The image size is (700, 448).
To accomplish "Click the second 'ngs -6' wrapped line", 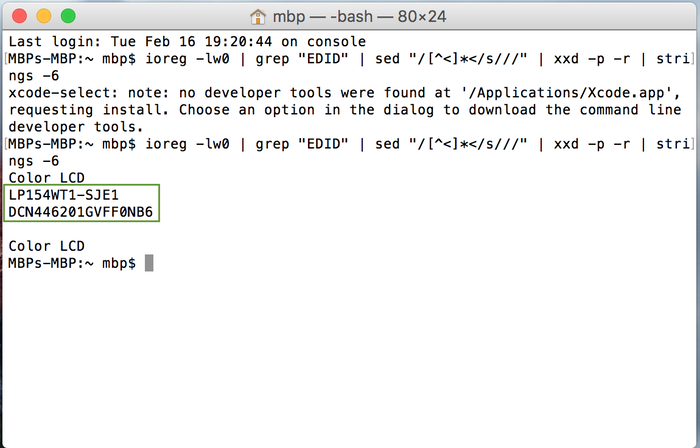I will pyautogui.click(x=34, y=161).
